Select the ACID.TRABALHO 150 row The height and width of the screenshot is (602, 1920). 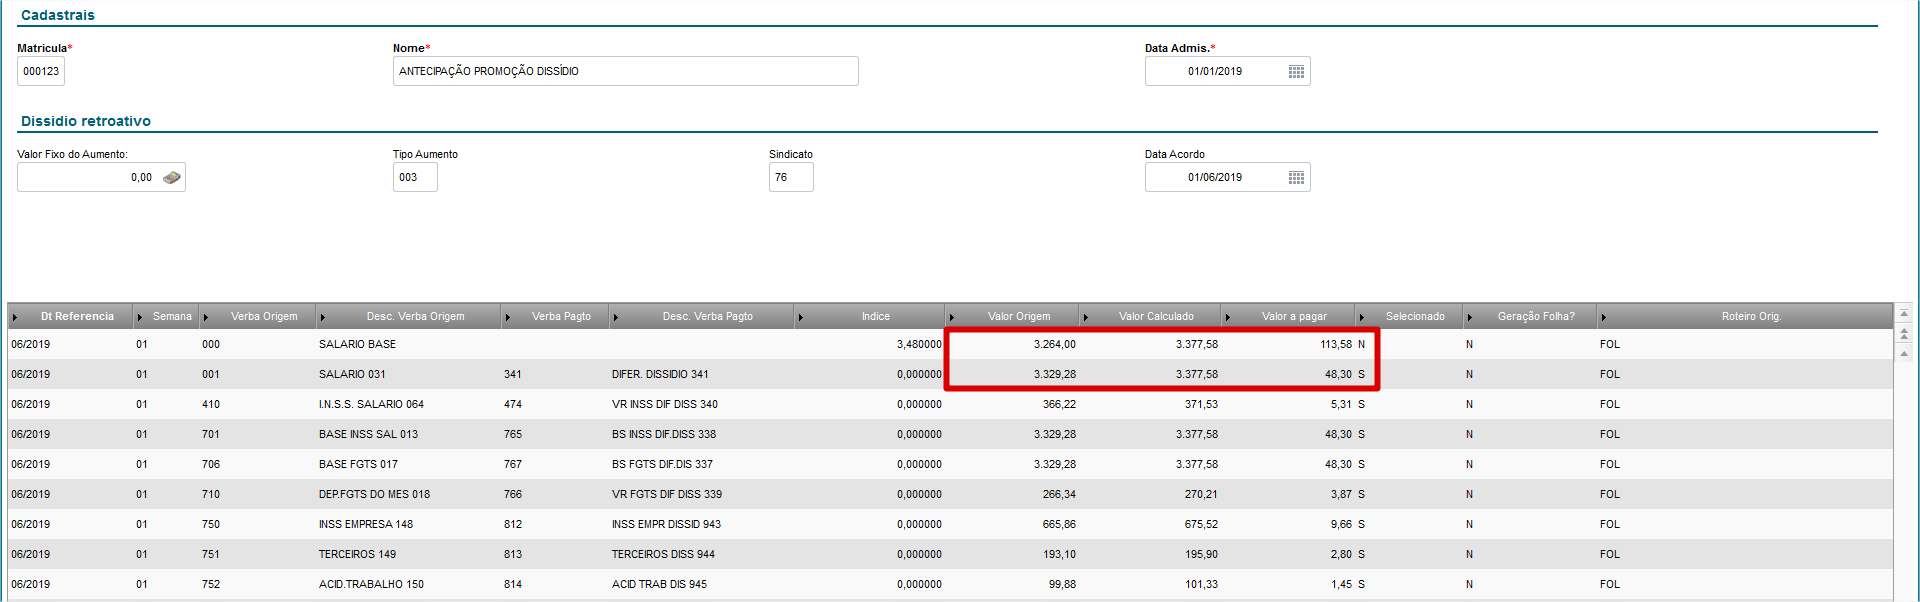click(950, 584)
